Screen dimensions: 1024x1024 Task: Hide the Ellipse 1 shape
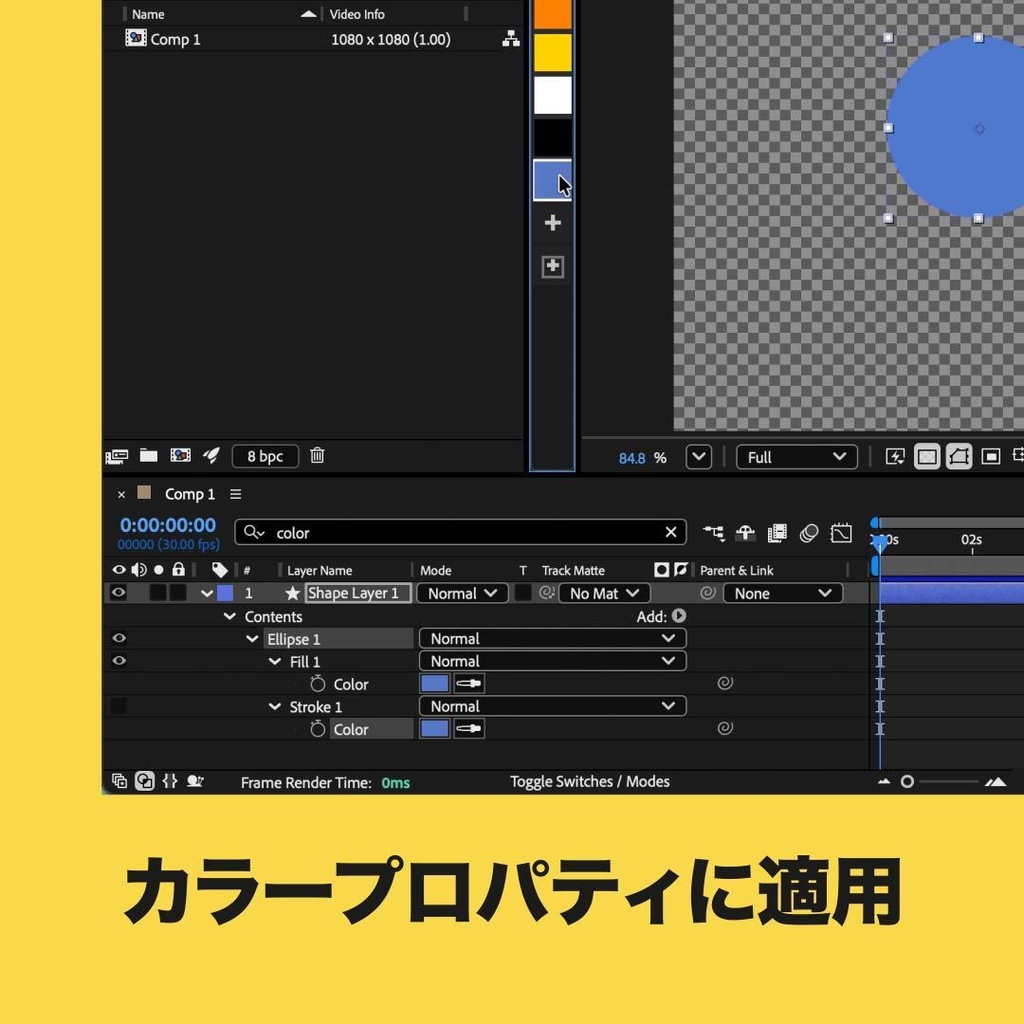[119, 638]
